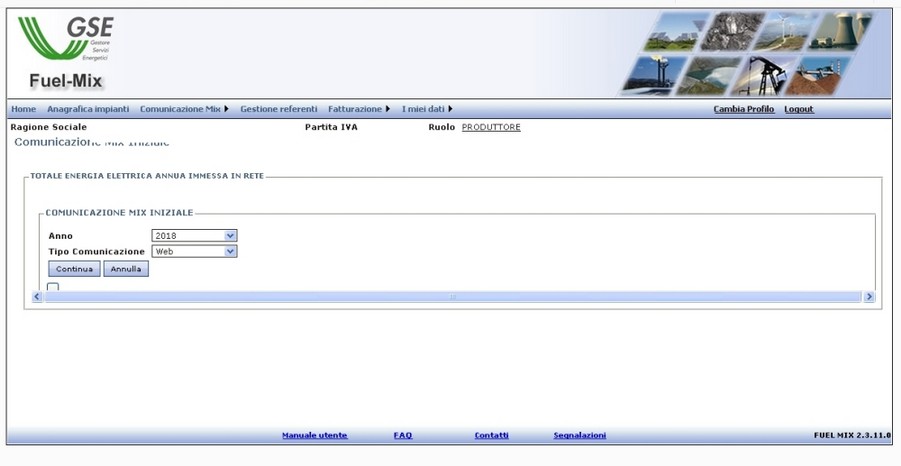Screen dimensions: 901x466
Task: Open the FAQ link
Action: (403, 436)
